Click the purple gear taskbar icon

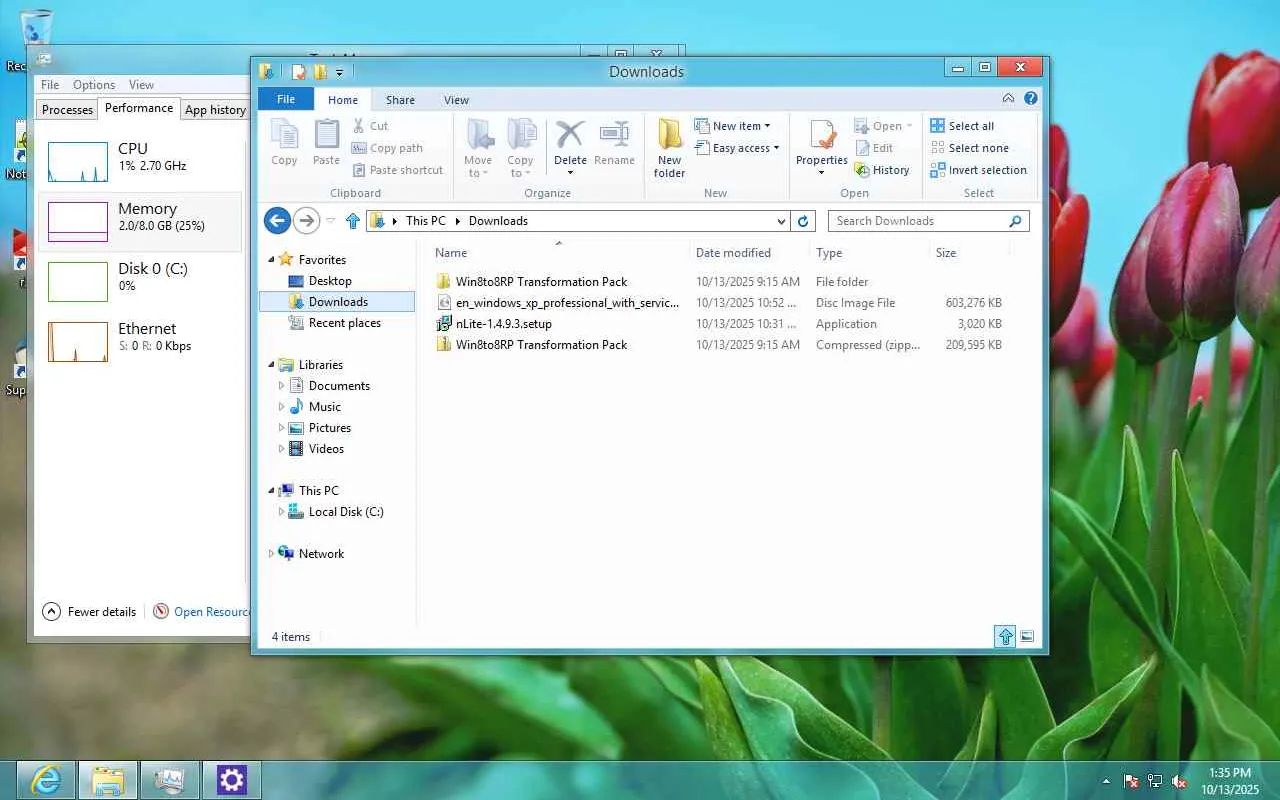(232, 780)
